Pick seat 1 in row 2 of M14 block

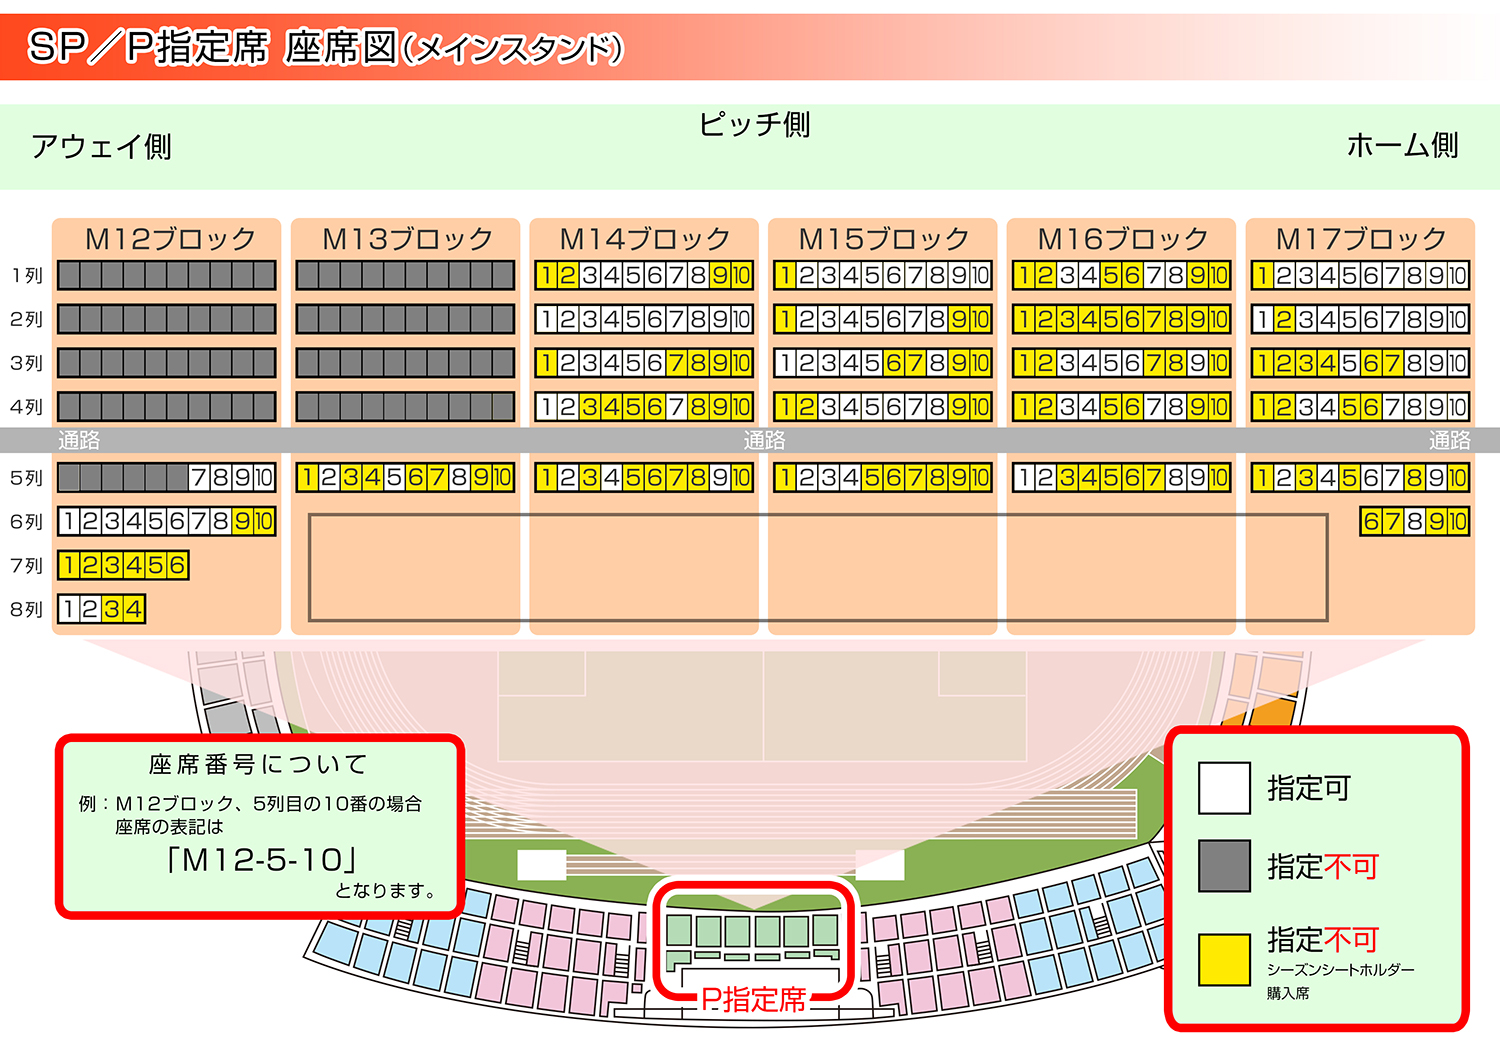pyautogui.click(x=547, y=319)
